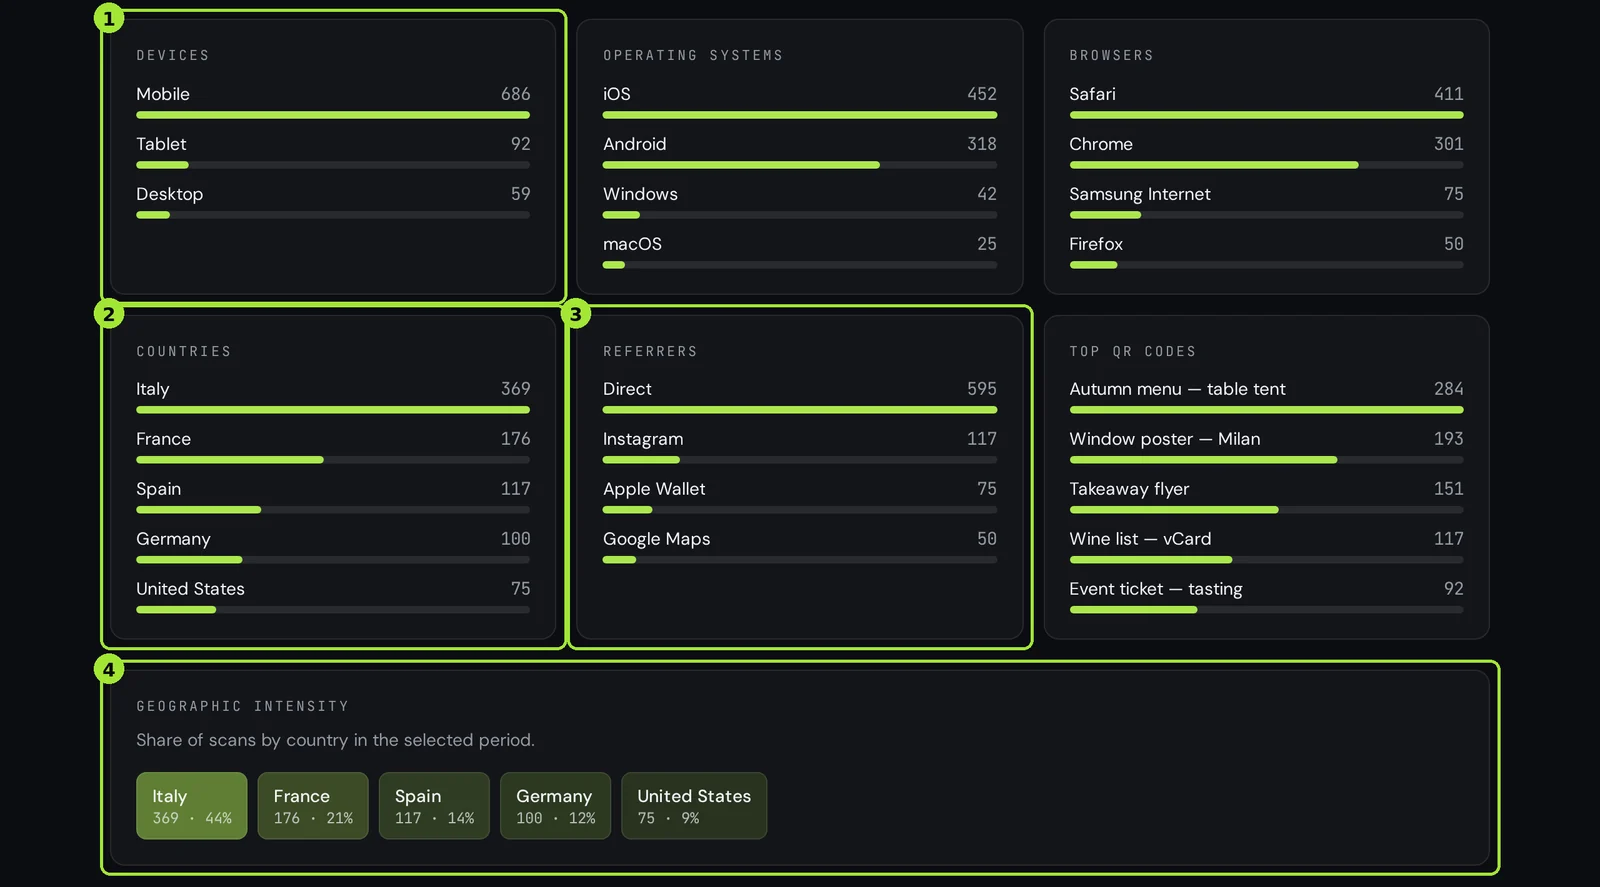This screenshot has height=887, width=1600.
Task: Select the Chrome browser label
Action: click(1101, 144)
